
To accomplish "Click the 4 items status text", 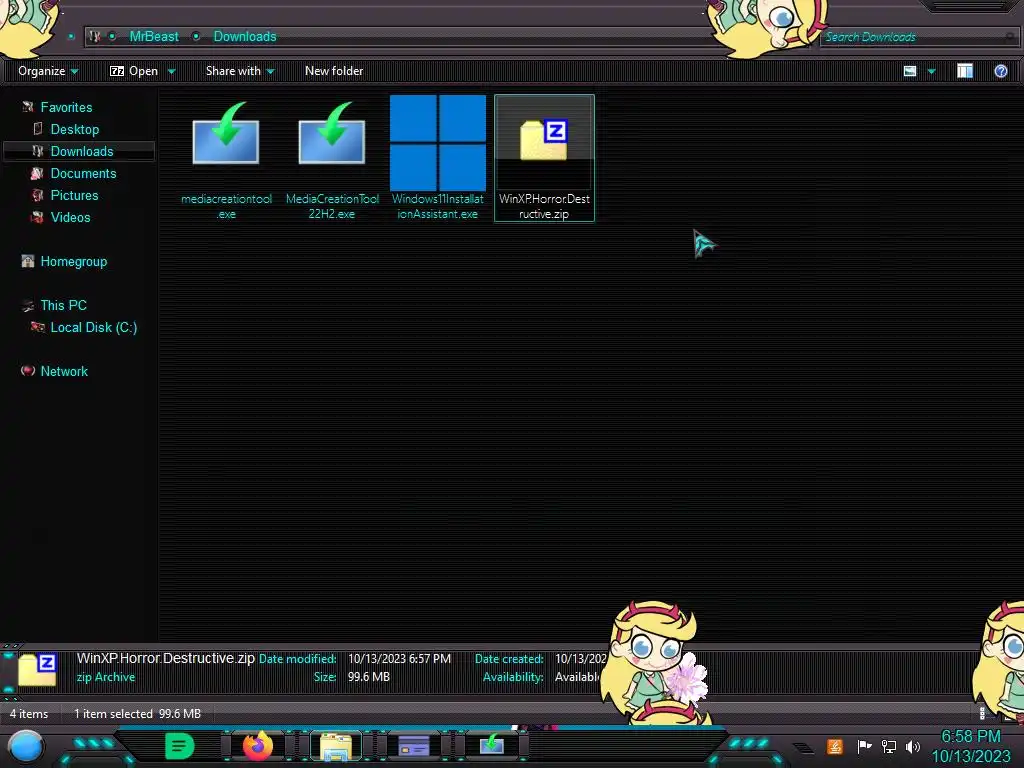I will [29, 714].
